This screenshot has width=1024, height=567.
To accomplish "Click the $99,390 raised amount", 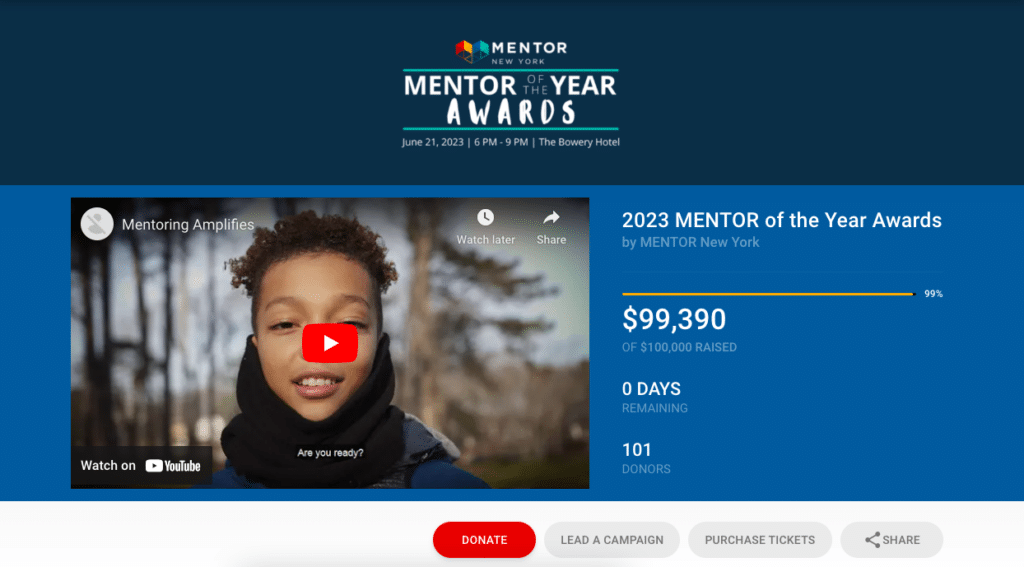I will pyautogui.click(x=674, y=319).
